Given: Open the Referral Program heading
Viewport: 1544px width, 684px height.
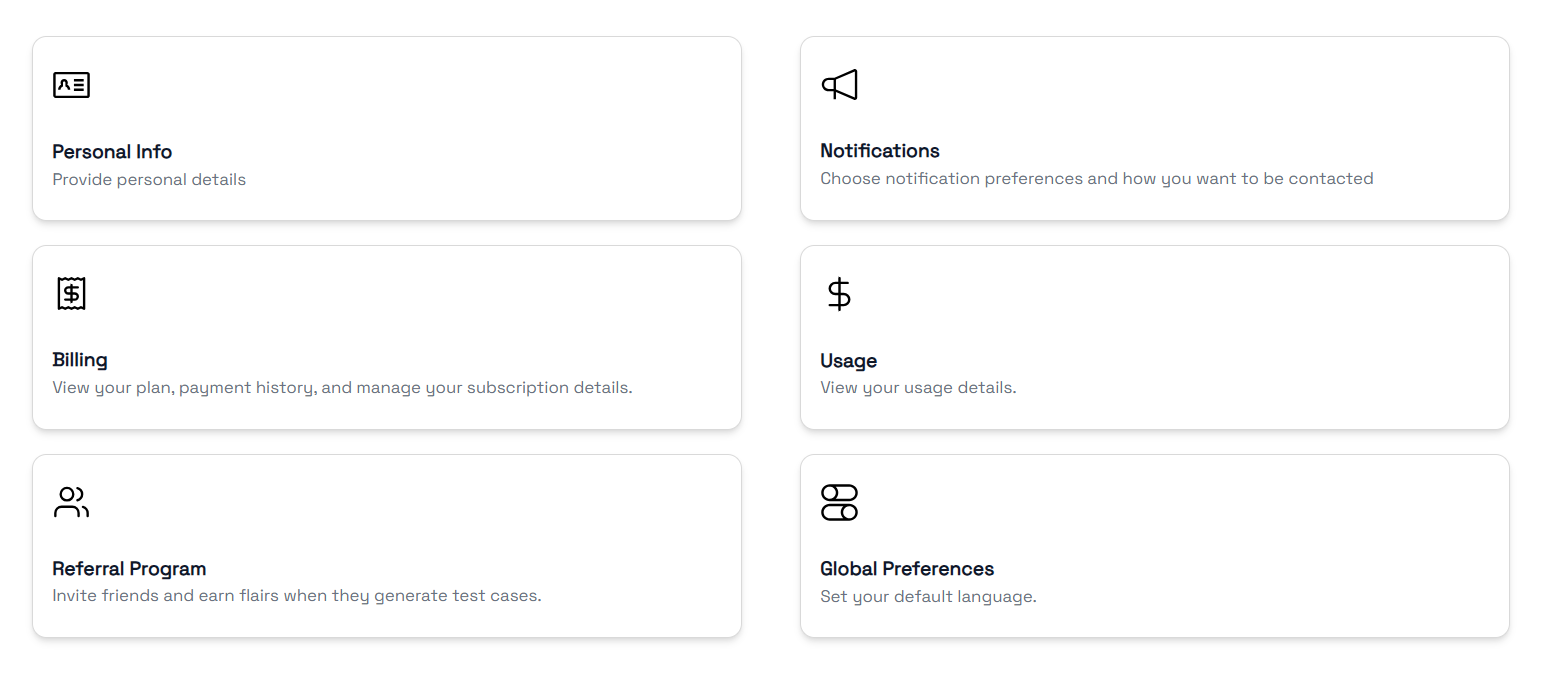Looking at the screenshot, I should click(129, 569).
